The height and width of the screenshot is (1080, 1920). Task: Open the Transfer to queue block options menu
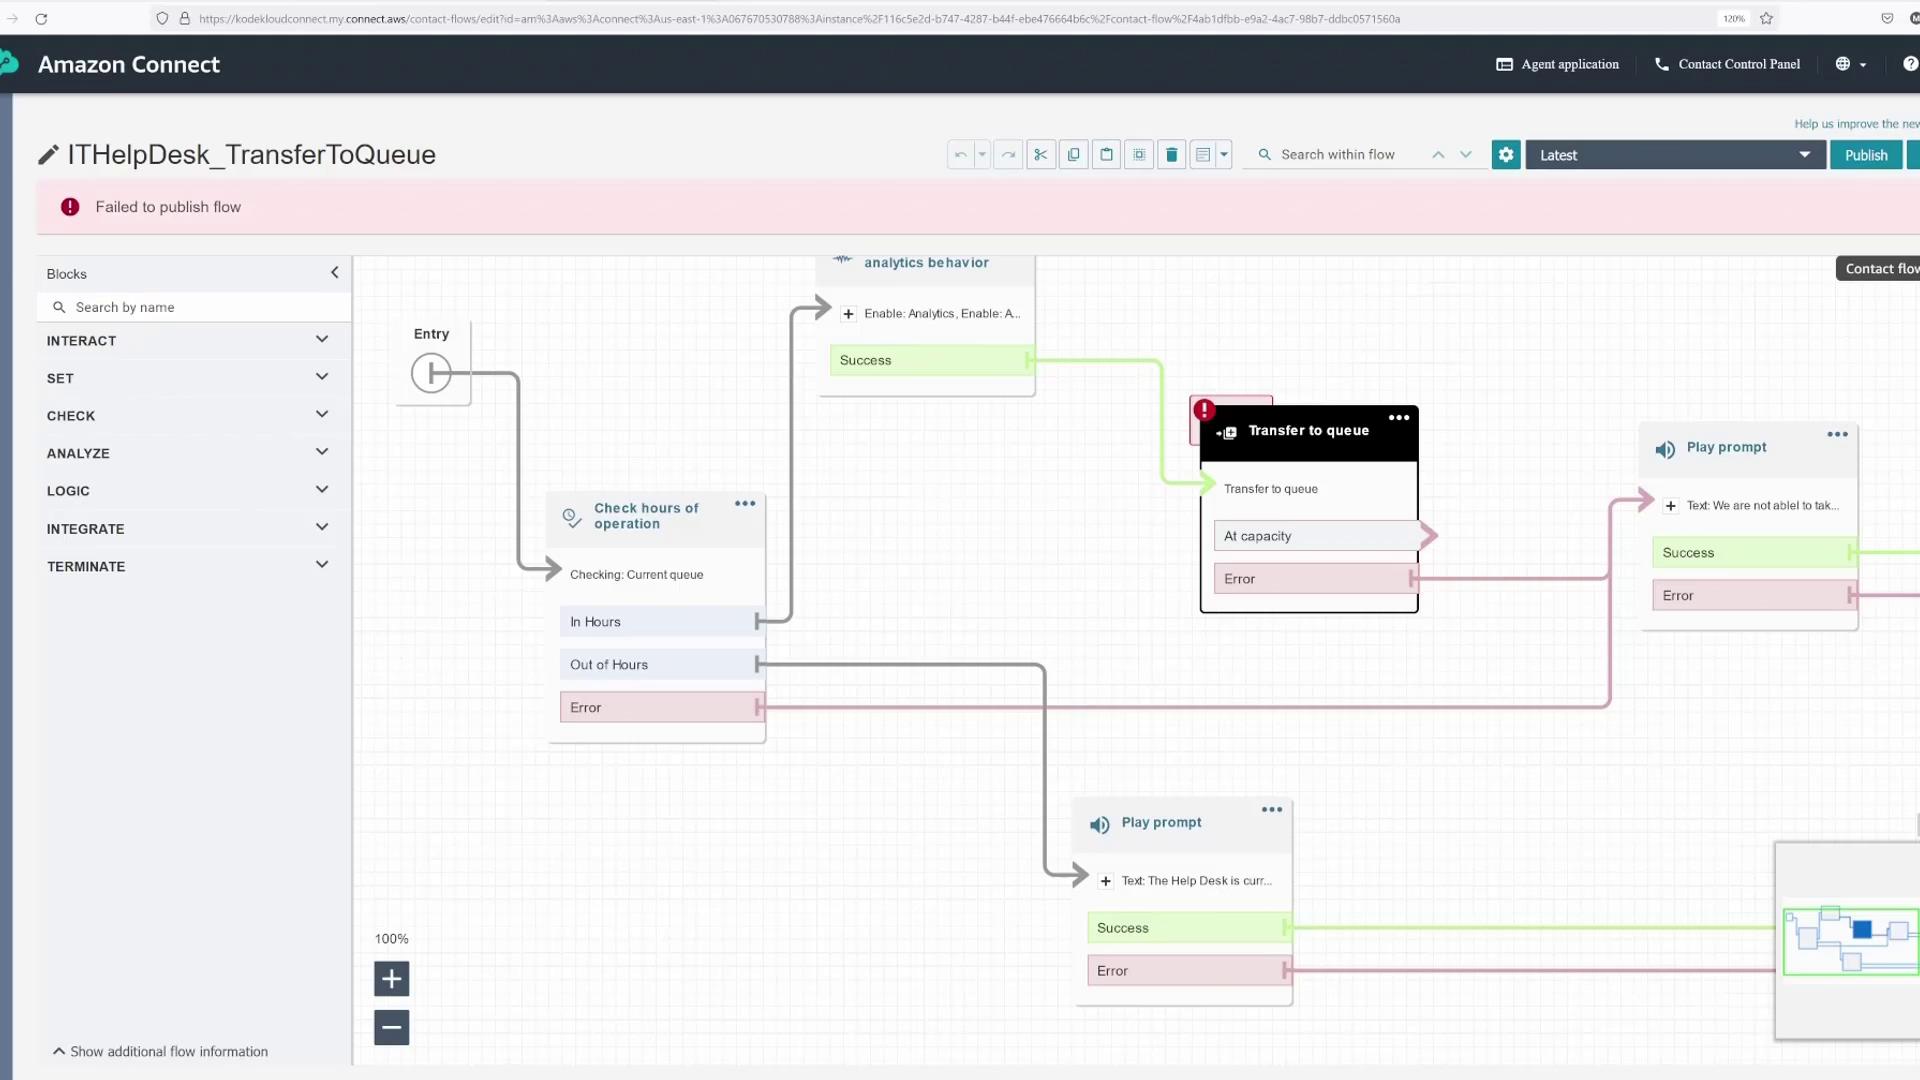coord(1398,418)
